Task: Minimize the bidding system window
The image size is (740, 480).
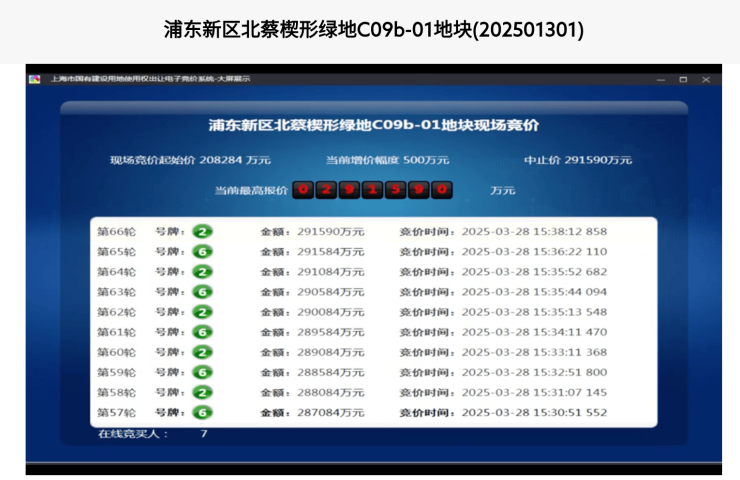Action: [661, 79]
